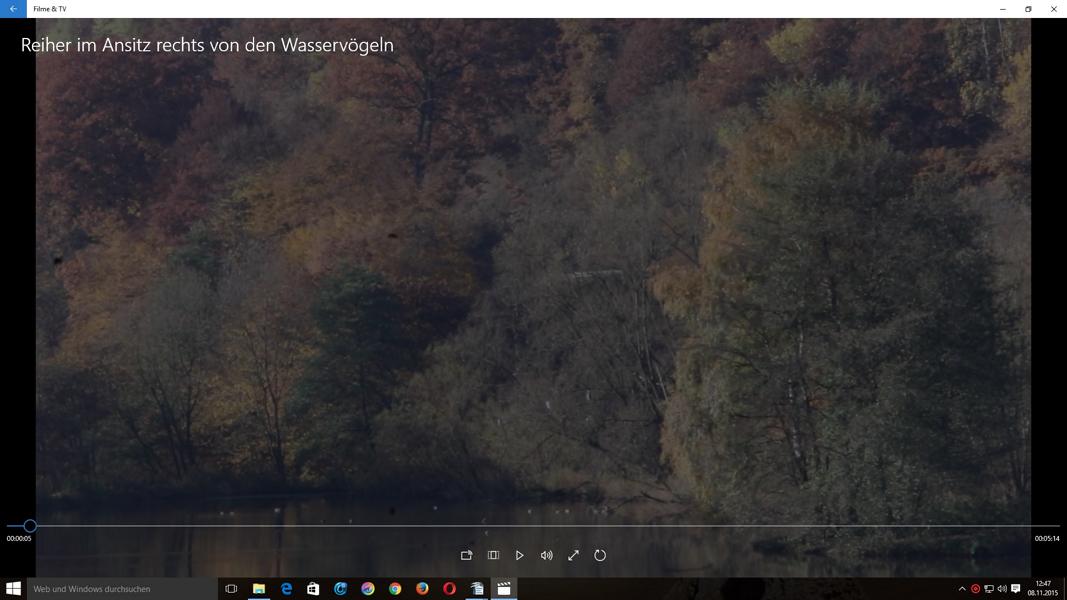Click the video title about Reiher im Ansitz
The height and width of the screenshot is (600, 1067).
pyautogui.click(x=208, y=45)
